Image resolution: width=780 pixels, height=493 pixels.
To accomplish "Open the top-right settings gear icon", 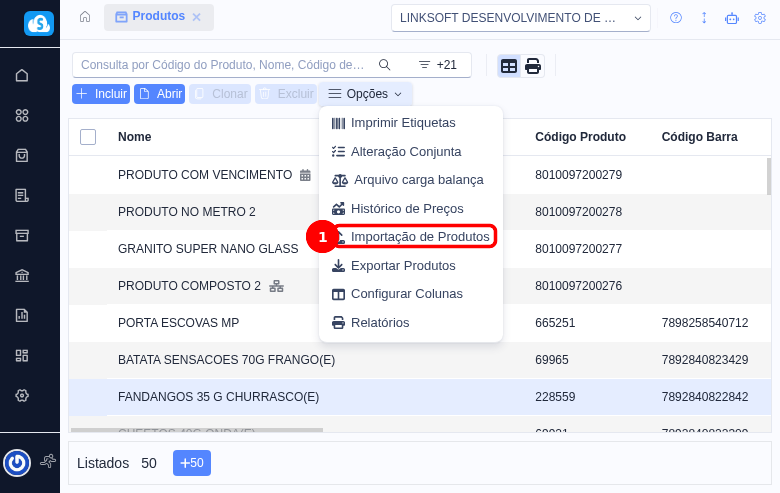I will 760,18.
